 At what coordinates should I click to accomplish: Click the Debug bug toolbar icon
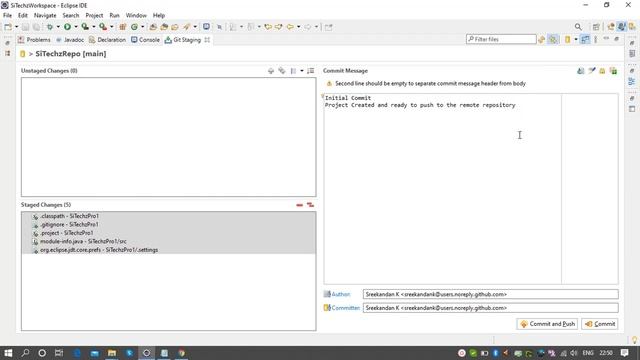click(x=50, y=27)
